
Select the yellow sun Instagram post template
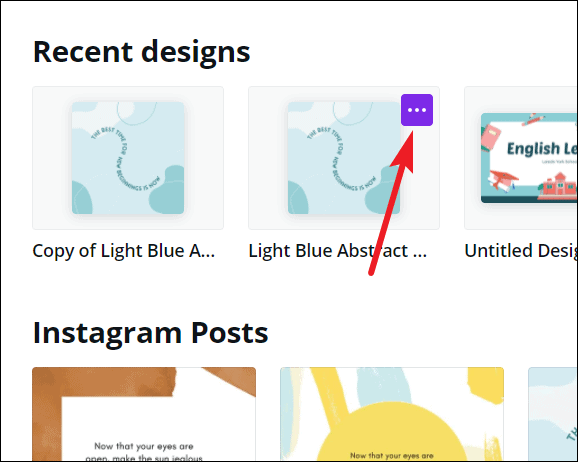(x=392, y=414)
